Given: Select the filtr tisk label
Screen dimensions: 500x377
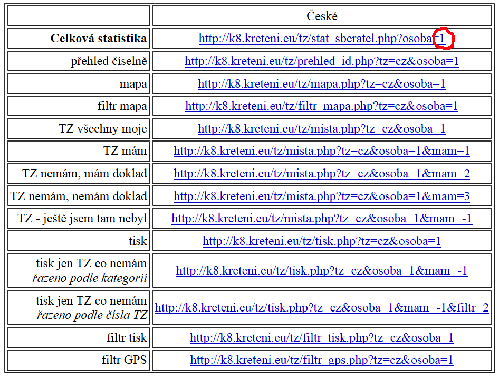Looking at the screenshot, I should (x=127, y=338).
